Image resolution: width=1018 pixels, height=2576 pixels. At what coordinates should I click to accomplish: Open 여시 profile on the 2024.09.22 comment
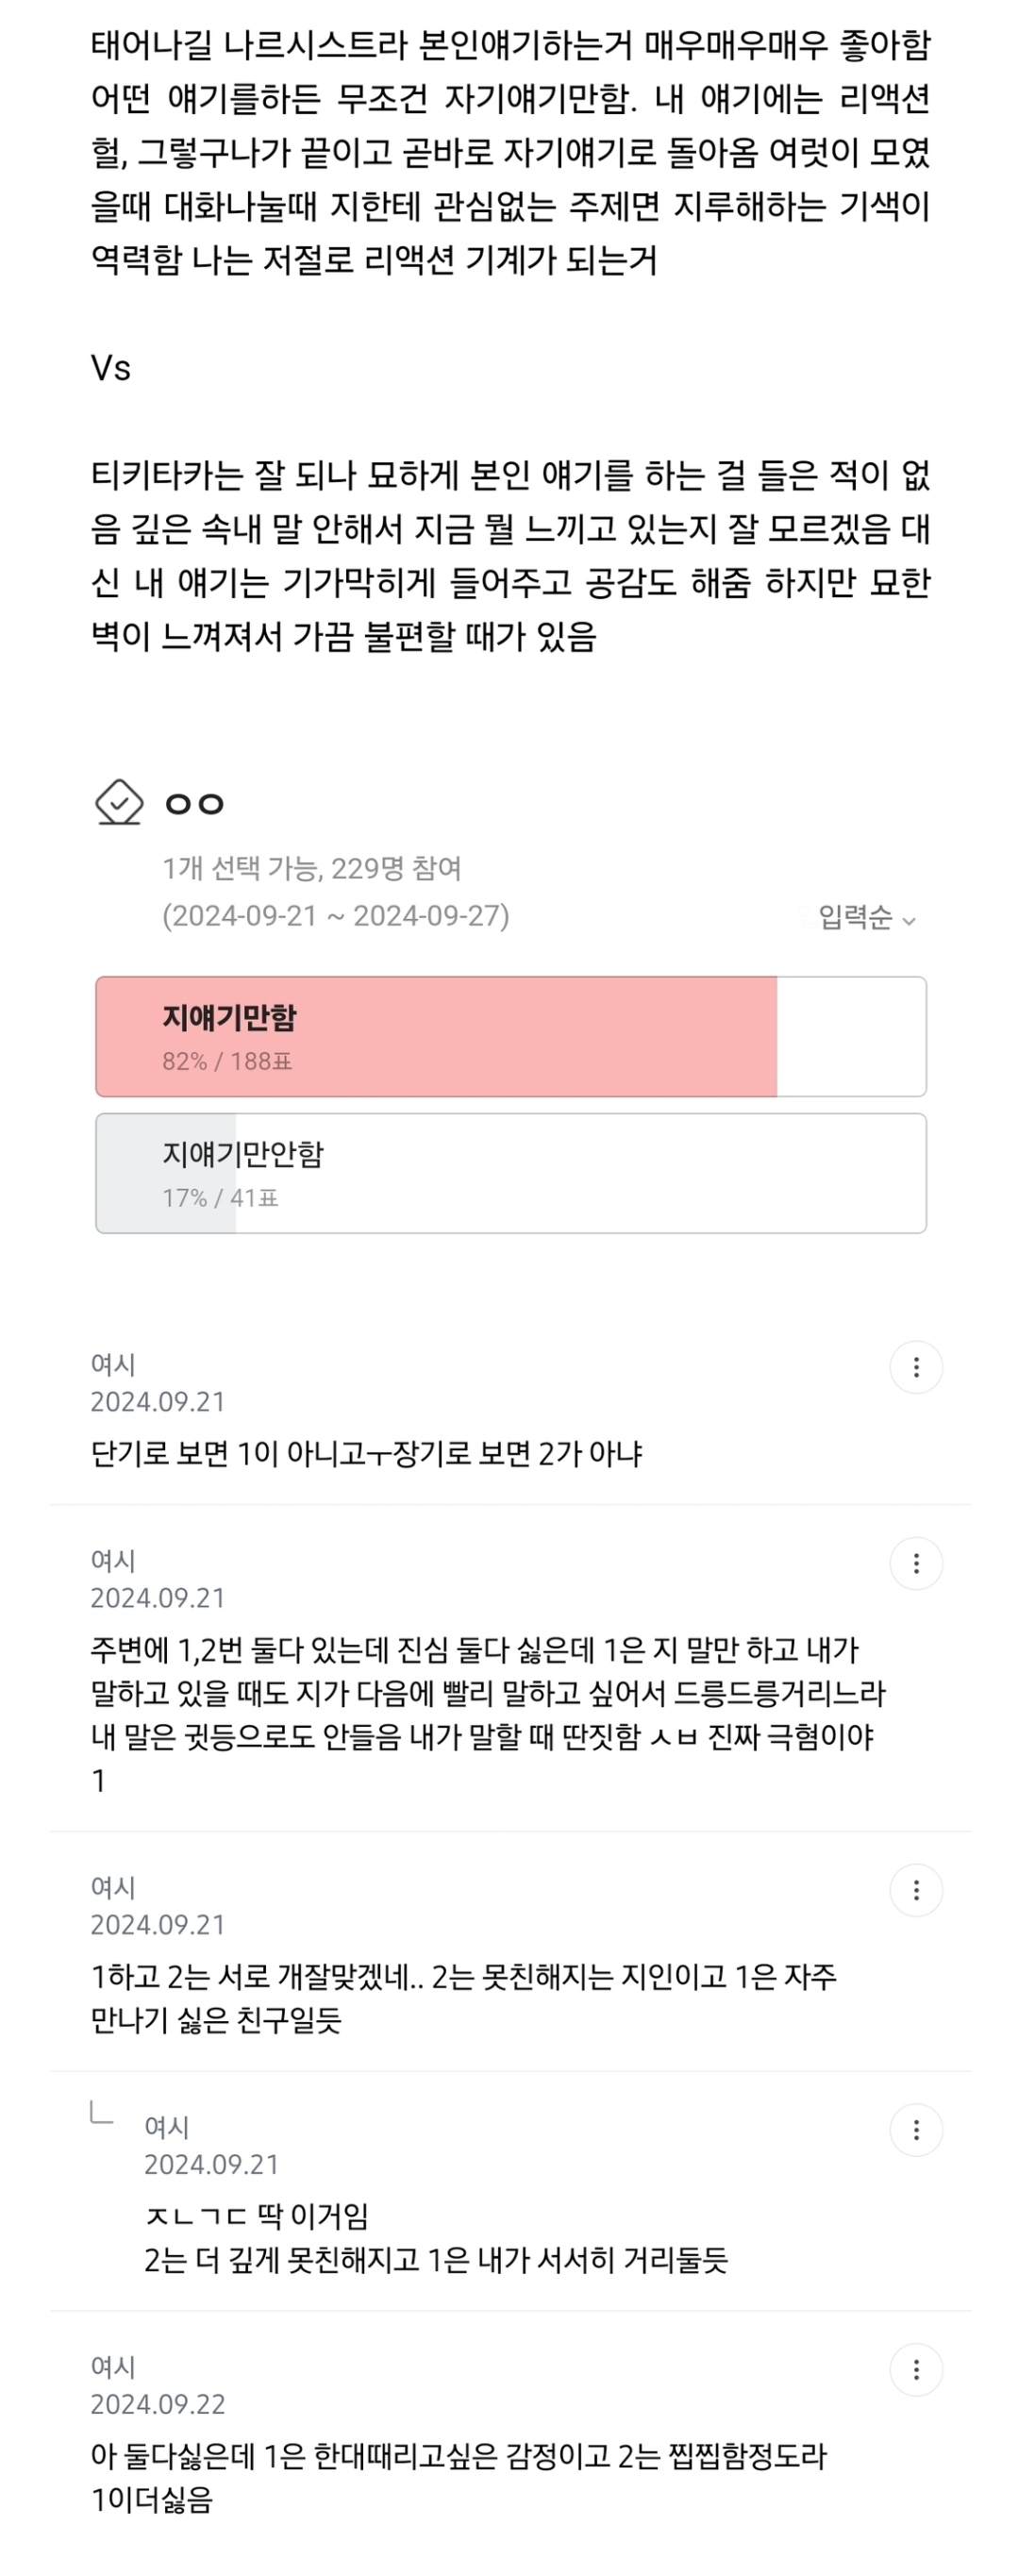point(112,2367)
